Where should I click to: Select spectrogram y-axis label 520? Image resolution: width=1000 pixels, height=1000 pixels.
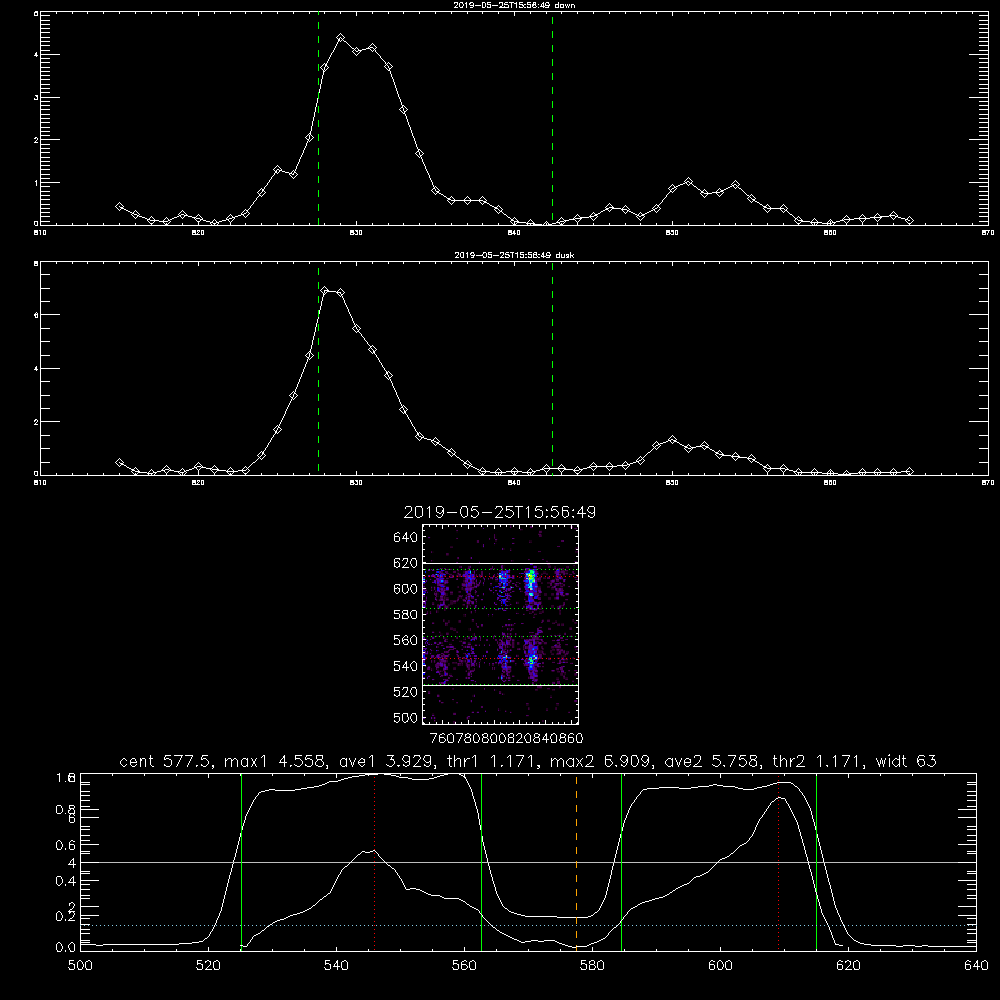[x=406, y=692]
